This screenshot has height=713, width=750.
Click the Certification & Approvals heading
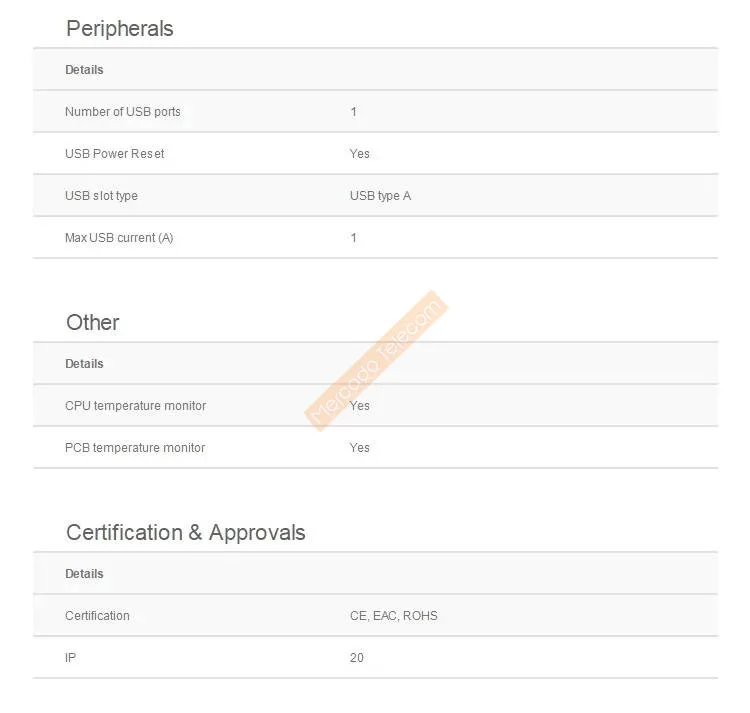point(185,532)
